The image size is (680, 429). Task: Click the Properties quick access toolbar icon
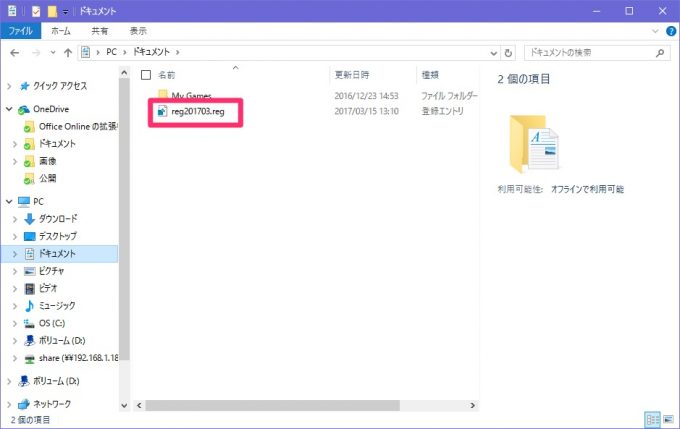point(36,11)
